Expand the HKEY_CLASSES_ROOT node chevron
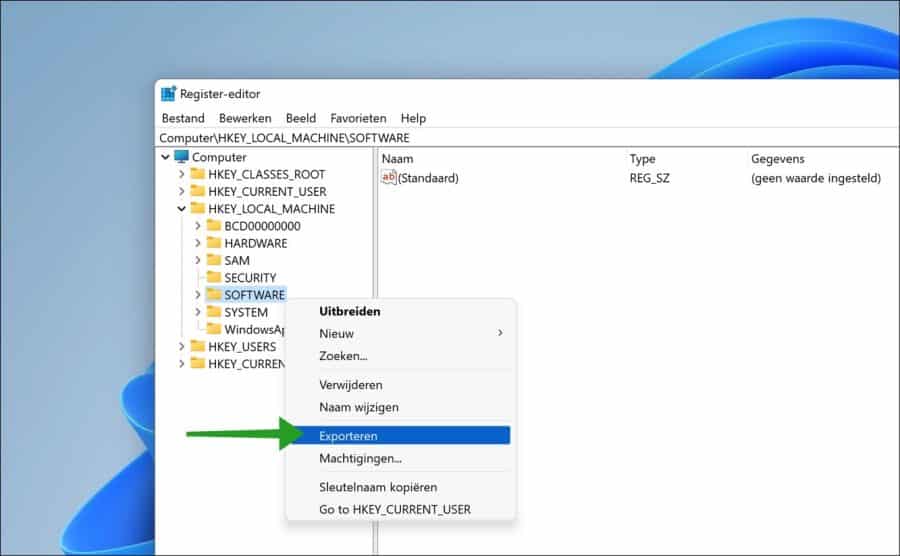Viewport: 900px width, 556px height. click(181, 174)
